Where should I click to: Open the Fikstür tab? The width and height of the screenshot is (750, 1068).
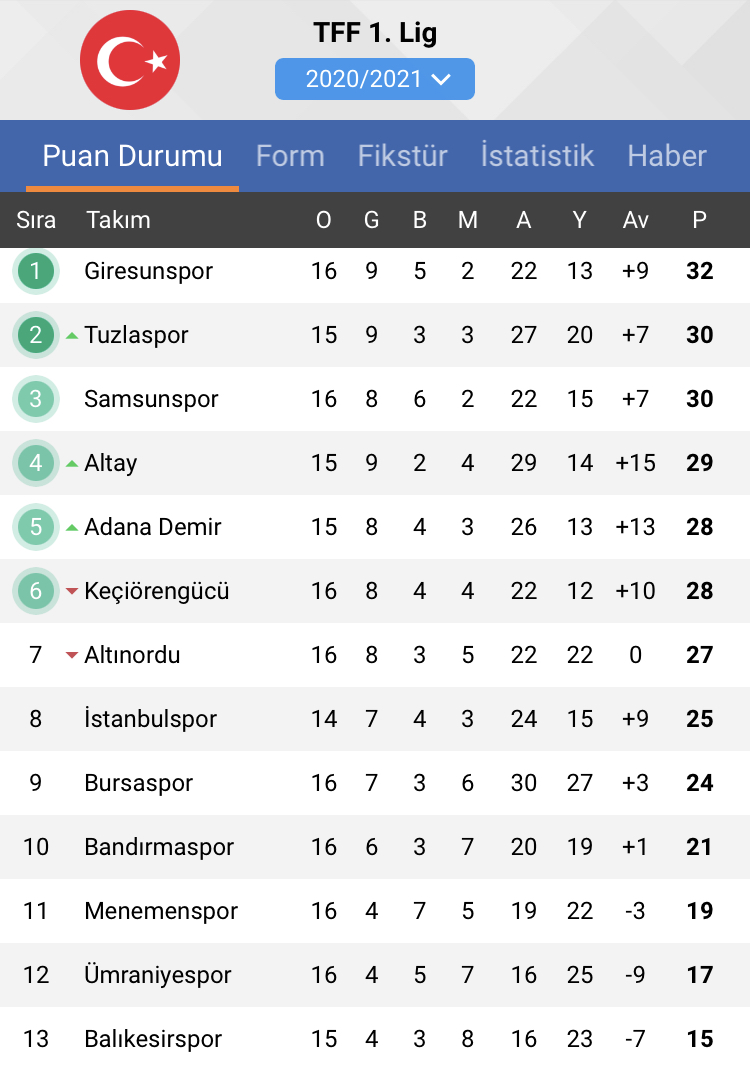pos(403,156)
